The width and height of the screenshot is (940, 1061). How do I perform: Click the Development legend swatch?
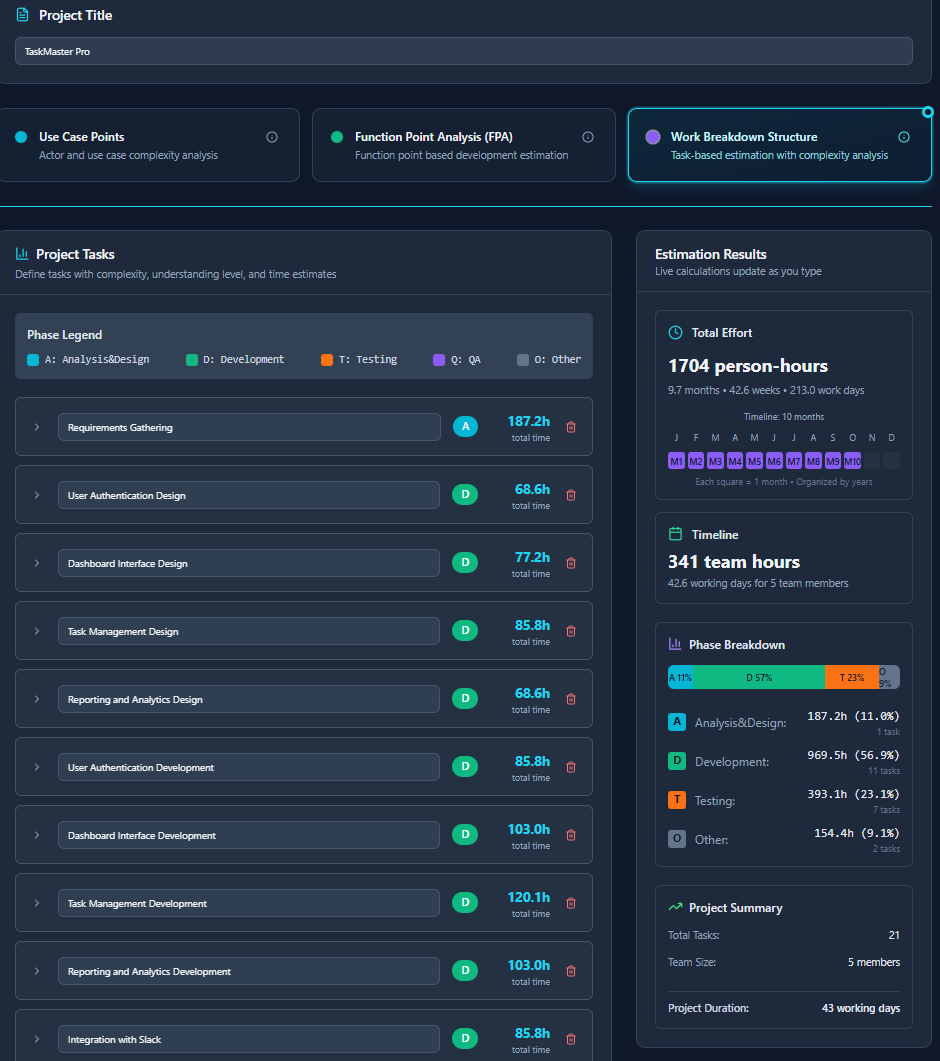click(x=192, y=360)
